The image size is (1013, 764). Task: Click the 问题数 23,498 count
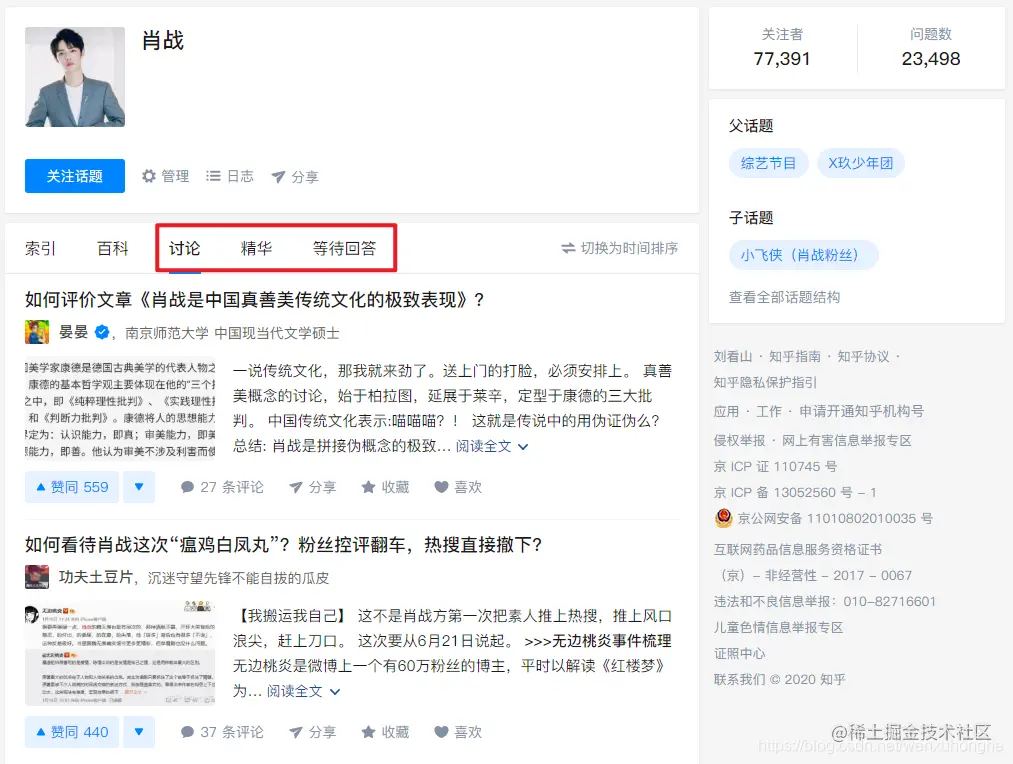931,48
